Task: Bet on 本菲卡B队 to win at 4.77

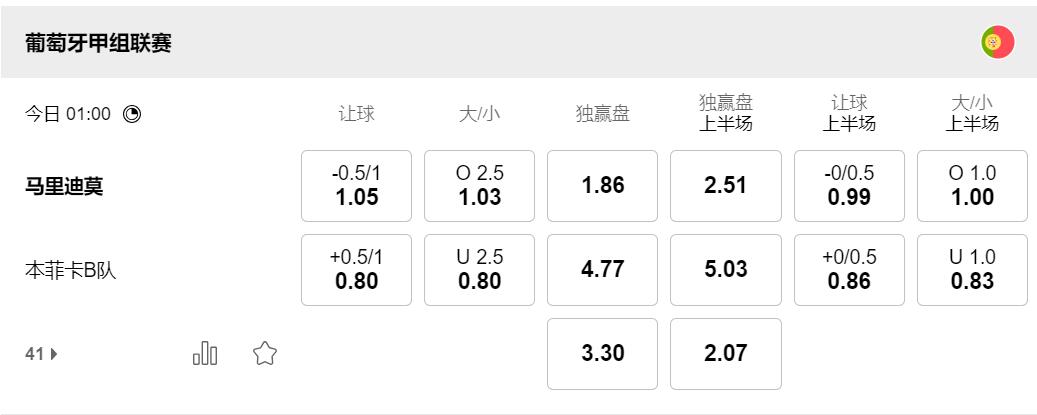Action: click(x=602, y=270)
